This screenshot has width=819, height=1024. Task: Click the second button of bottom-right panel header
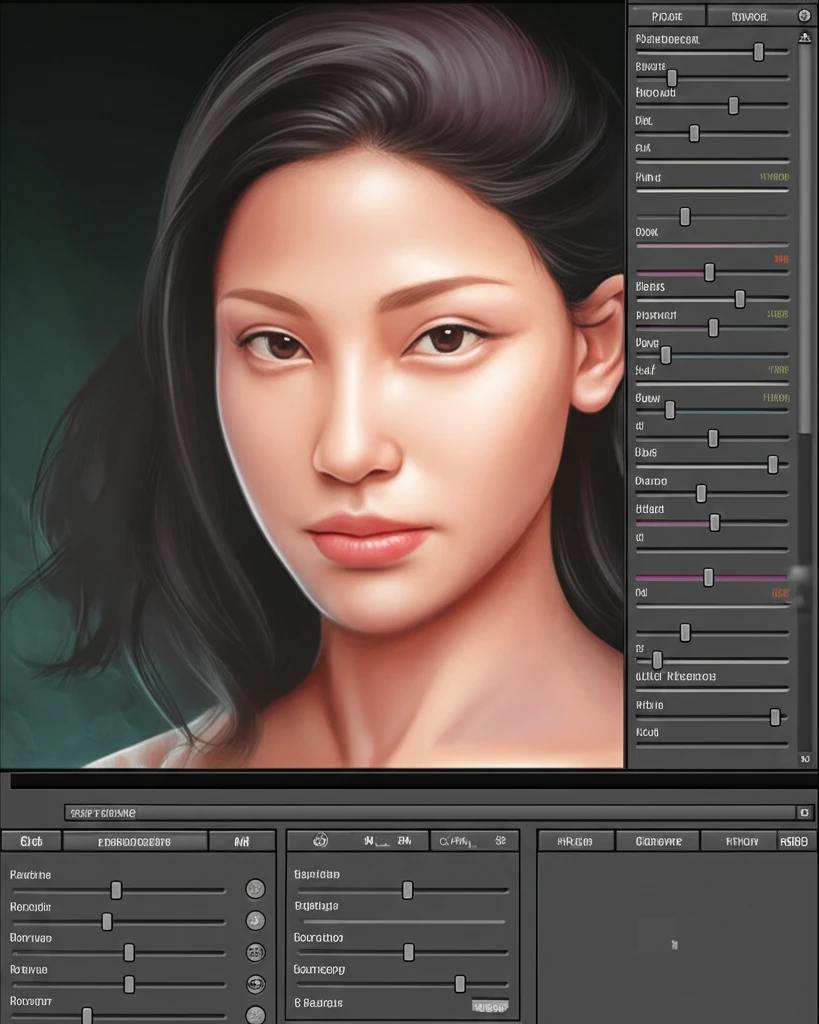pyautogui.click(x=658, y=842)
